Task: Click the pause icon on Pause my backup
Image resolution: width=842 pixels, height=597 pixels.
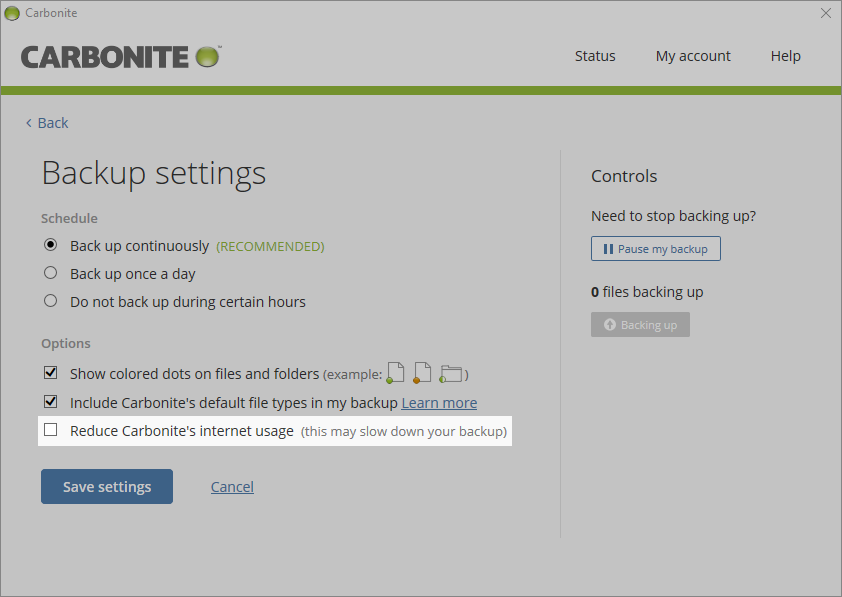Action: point(612,248)
